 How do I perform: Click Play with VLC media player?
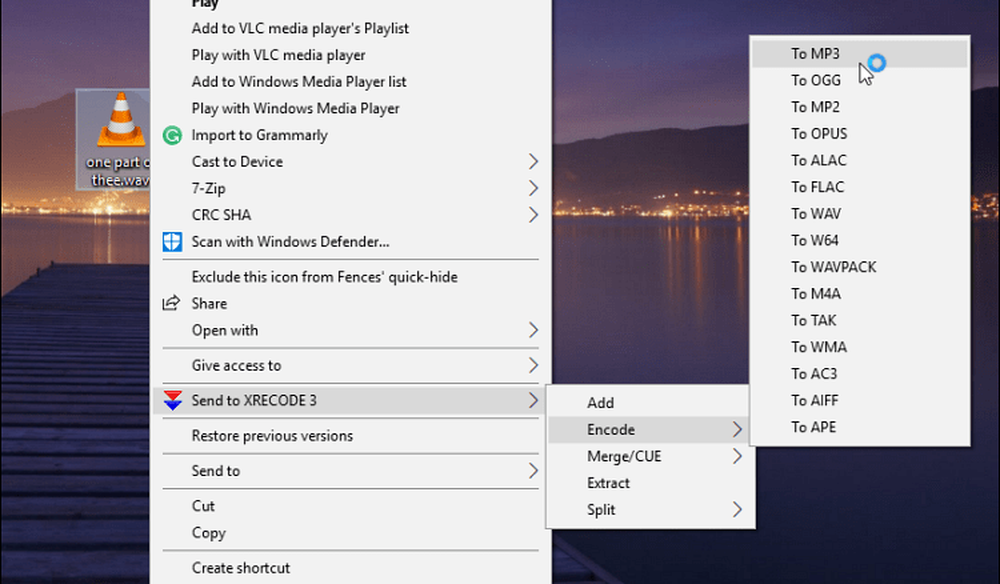[278, 55]
